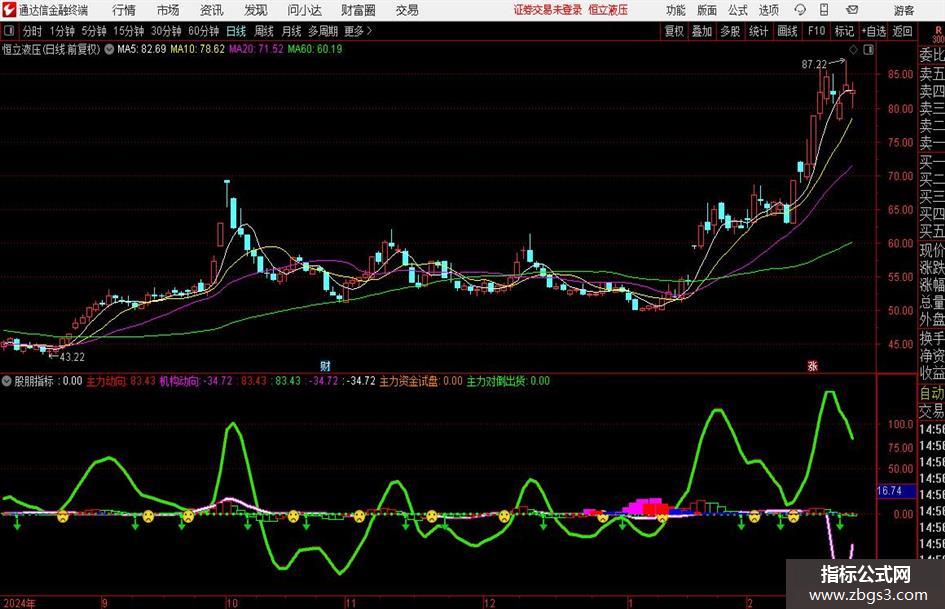The height and width of the screenshot is (609, 945).
Task: Click the mobile phone icon
Action: pyautogui.click(x=824, y=10)
